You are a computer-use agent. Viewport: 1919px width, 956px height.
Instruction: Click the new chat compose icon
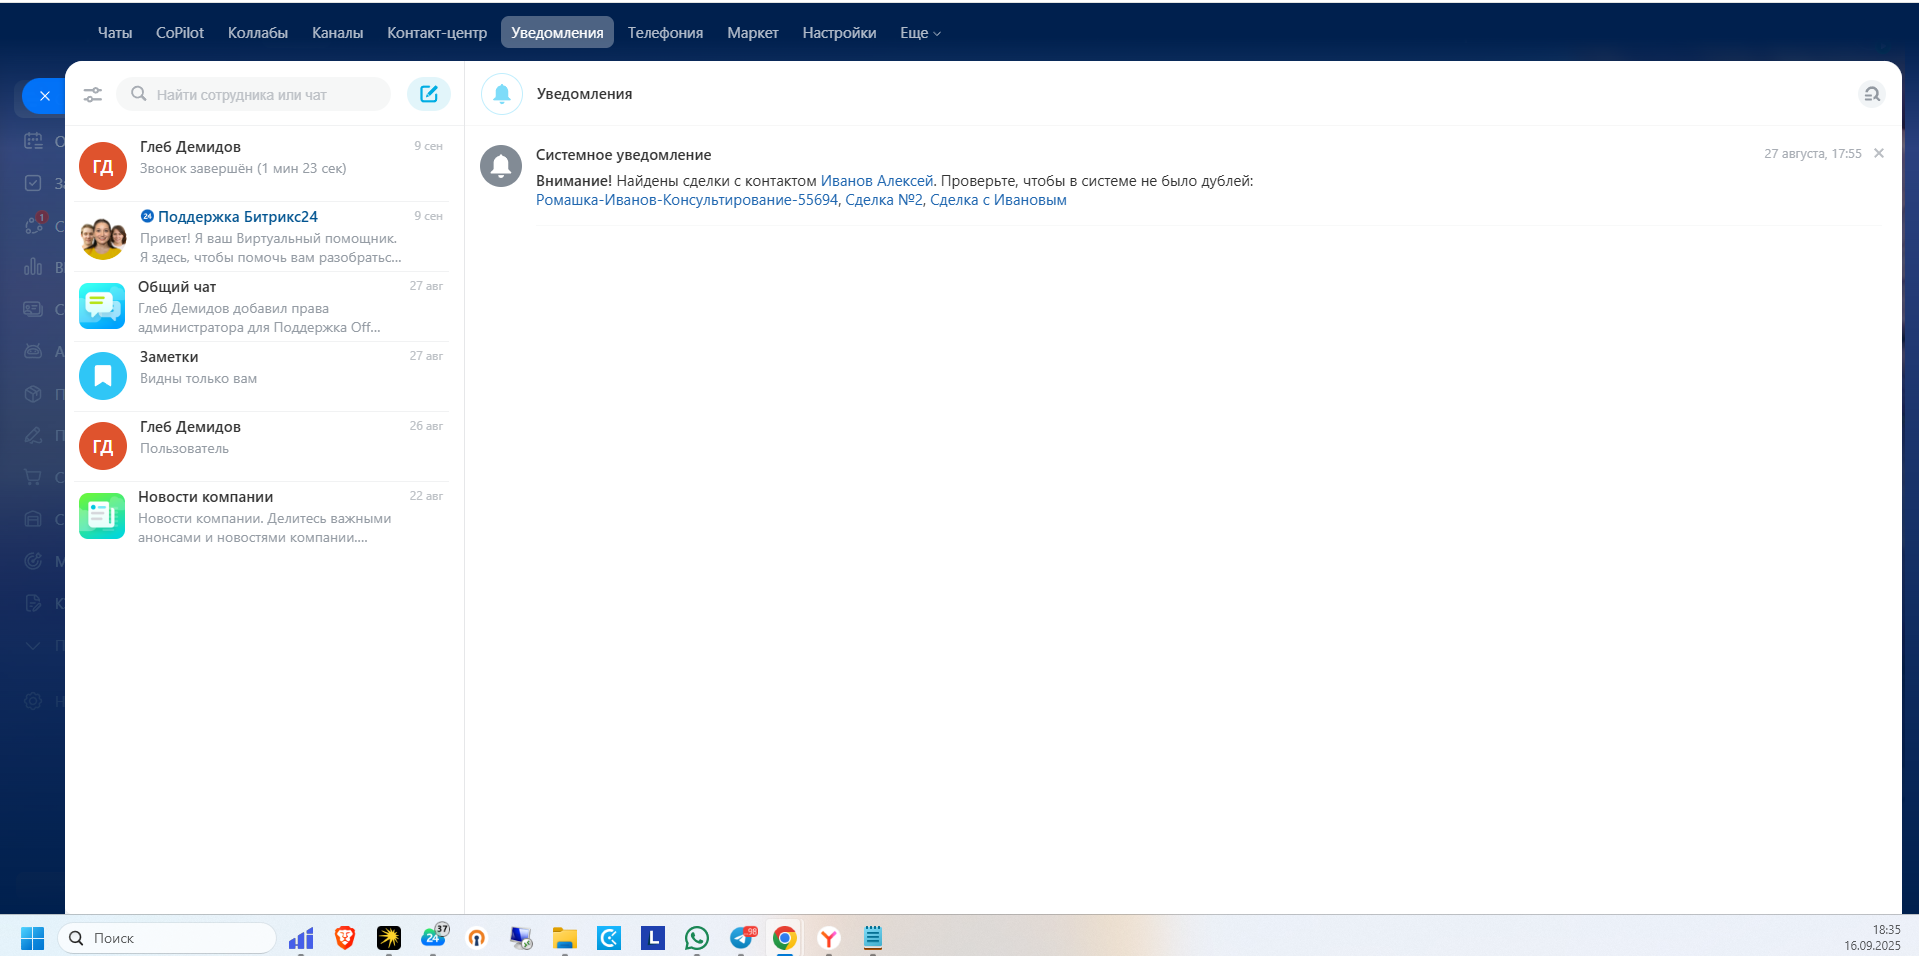click(x=428, y=94)
